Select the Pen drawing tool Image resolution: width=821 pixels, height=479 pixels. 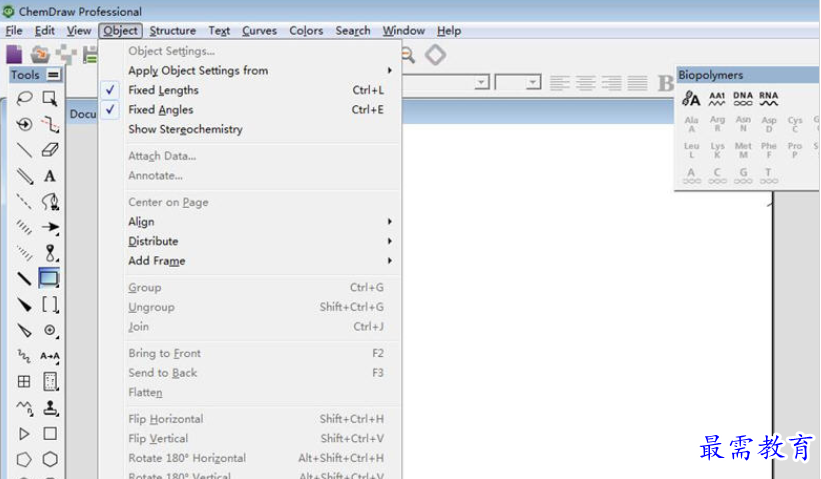[50, 202]
